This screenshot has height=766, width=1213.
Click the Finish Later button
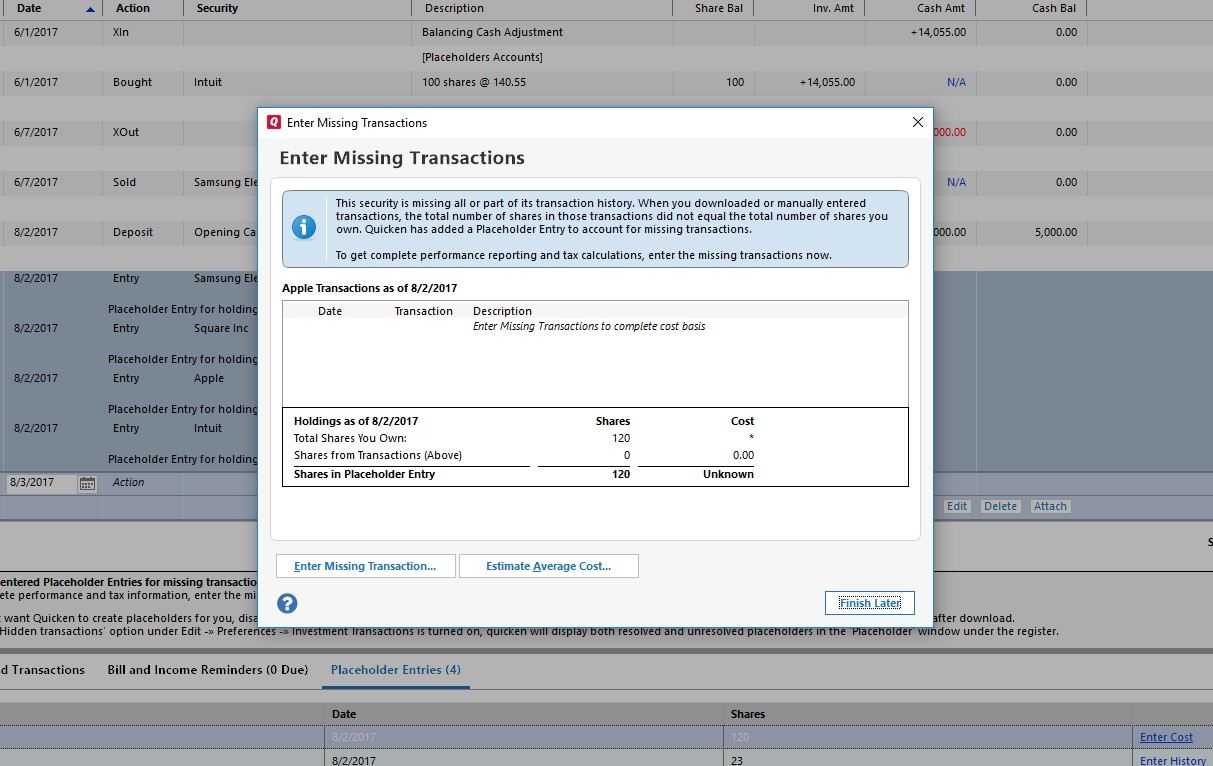tap(869, 603)
